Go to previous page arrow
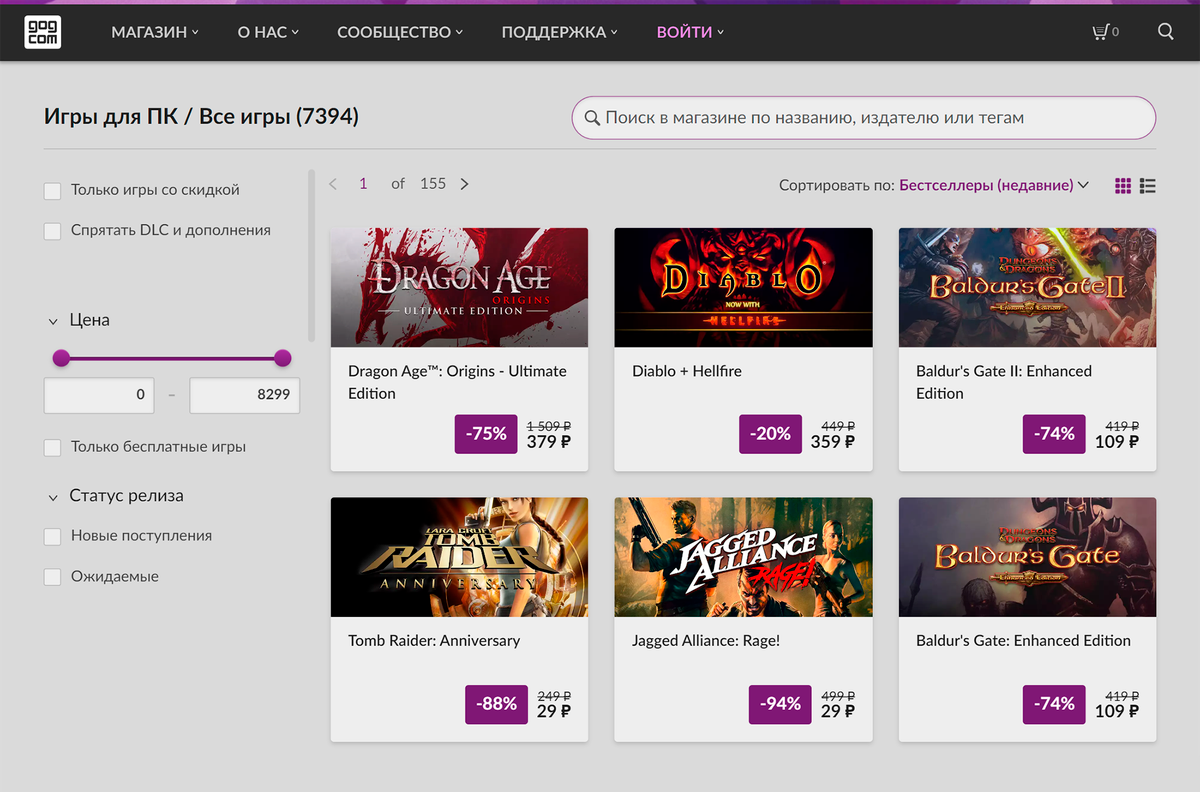1200x792 pixels. (333, 184)
